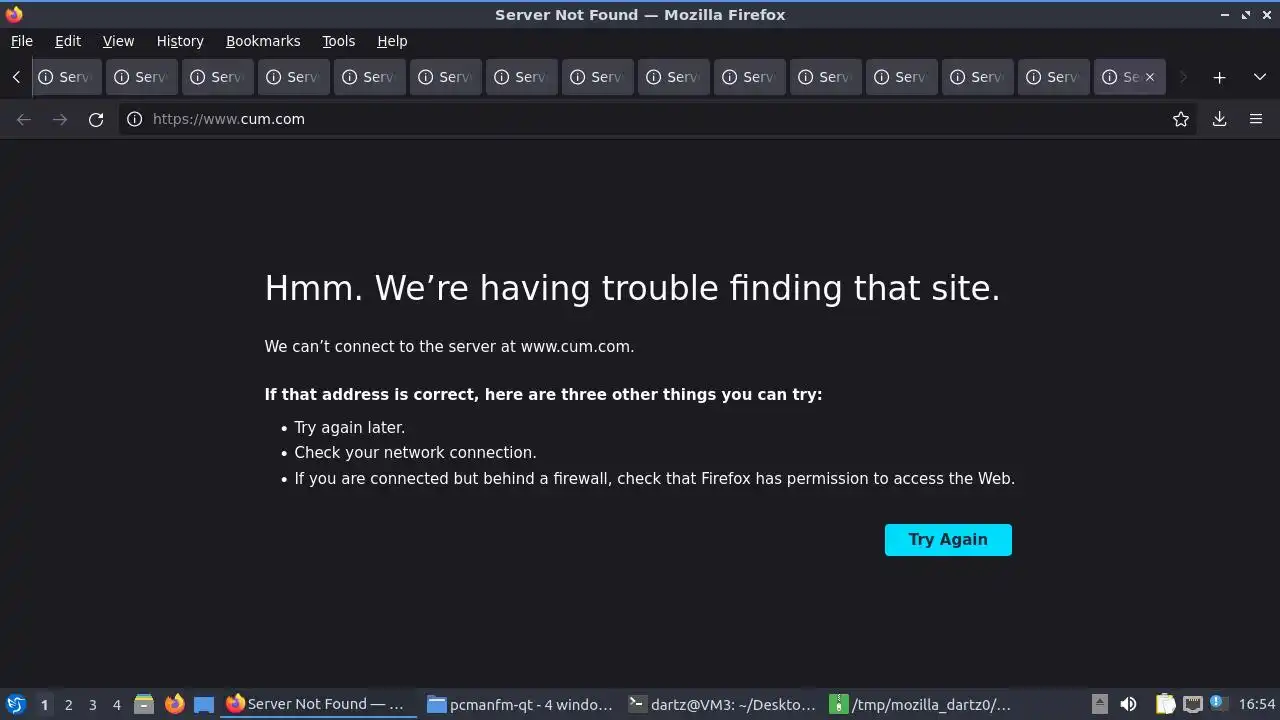Click the 16:54 panel clock

(x=1257, y=704)
